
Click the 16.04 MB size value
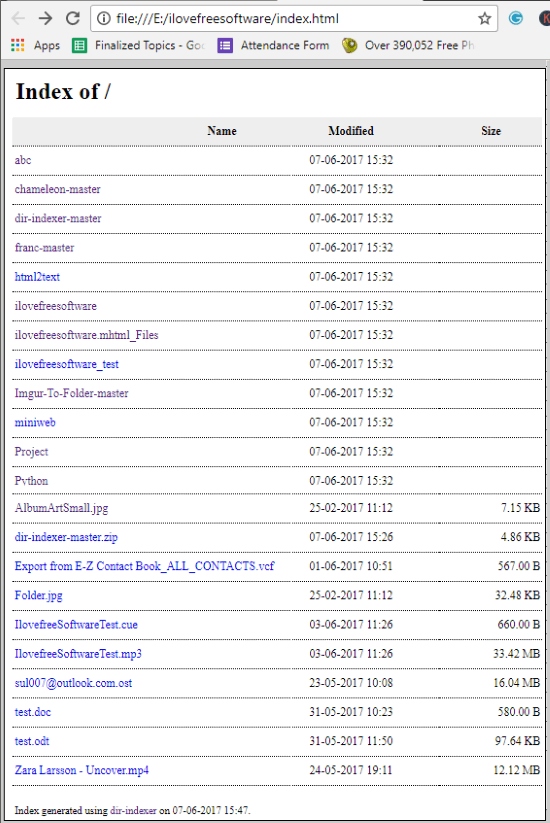[x=516, y=683]
